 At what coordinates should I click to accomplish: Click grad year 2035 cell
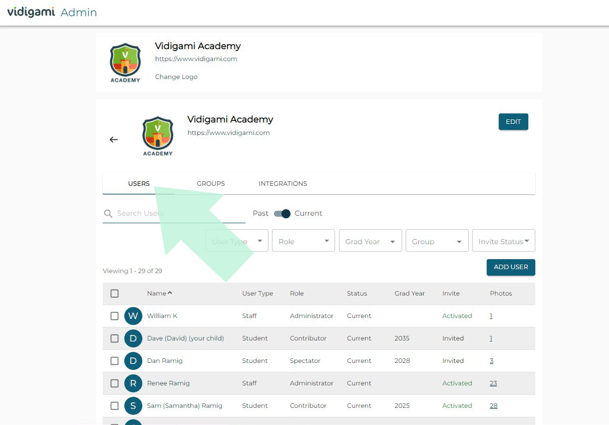(x=402, y=338)
